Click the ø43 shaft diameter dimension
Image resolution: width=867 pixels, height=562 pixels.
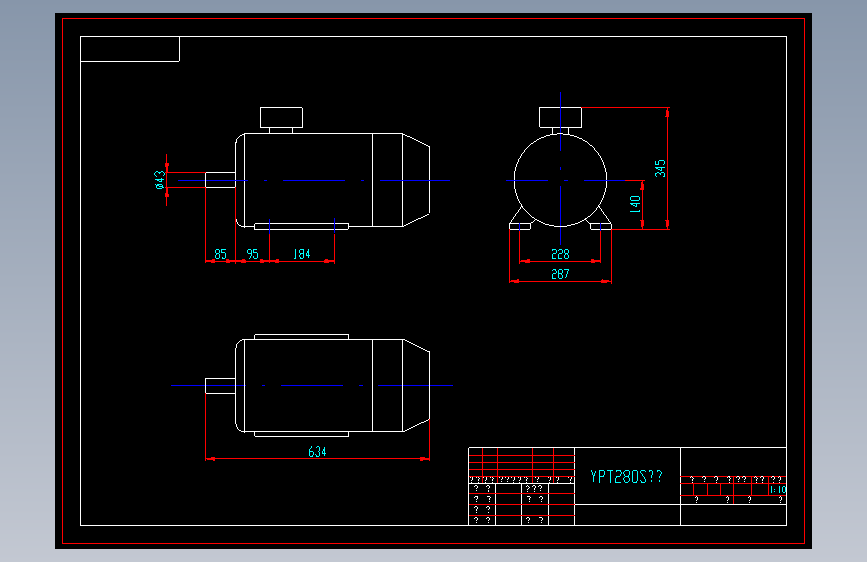[160, 180]
